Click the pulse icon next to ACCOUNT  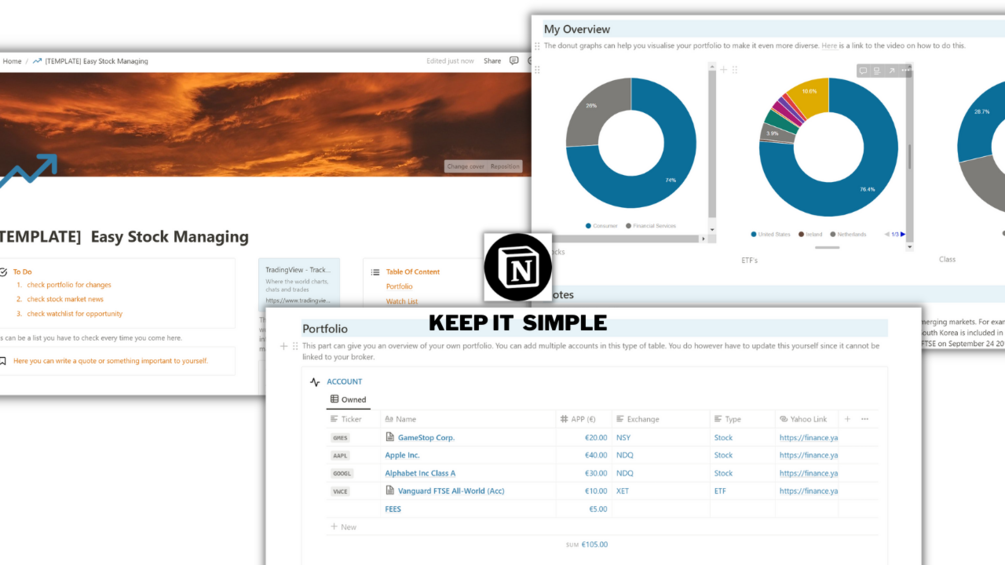(x=315, y=382)
